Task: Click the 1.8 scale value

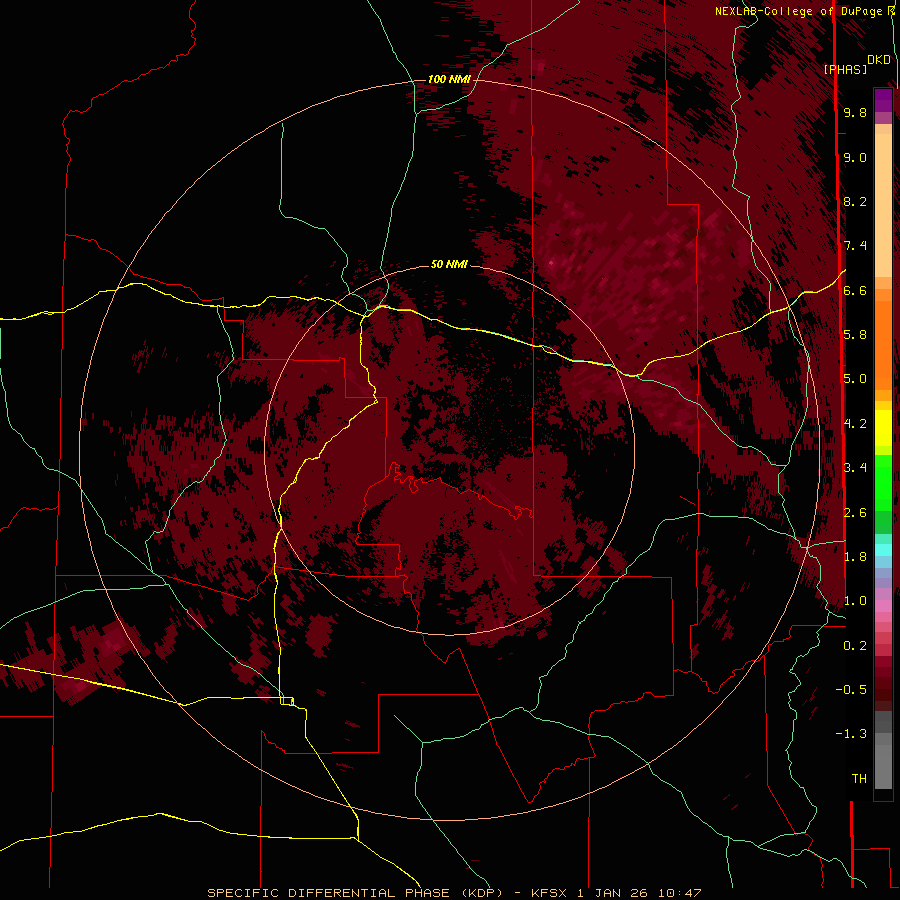Action: pos(855,557)
